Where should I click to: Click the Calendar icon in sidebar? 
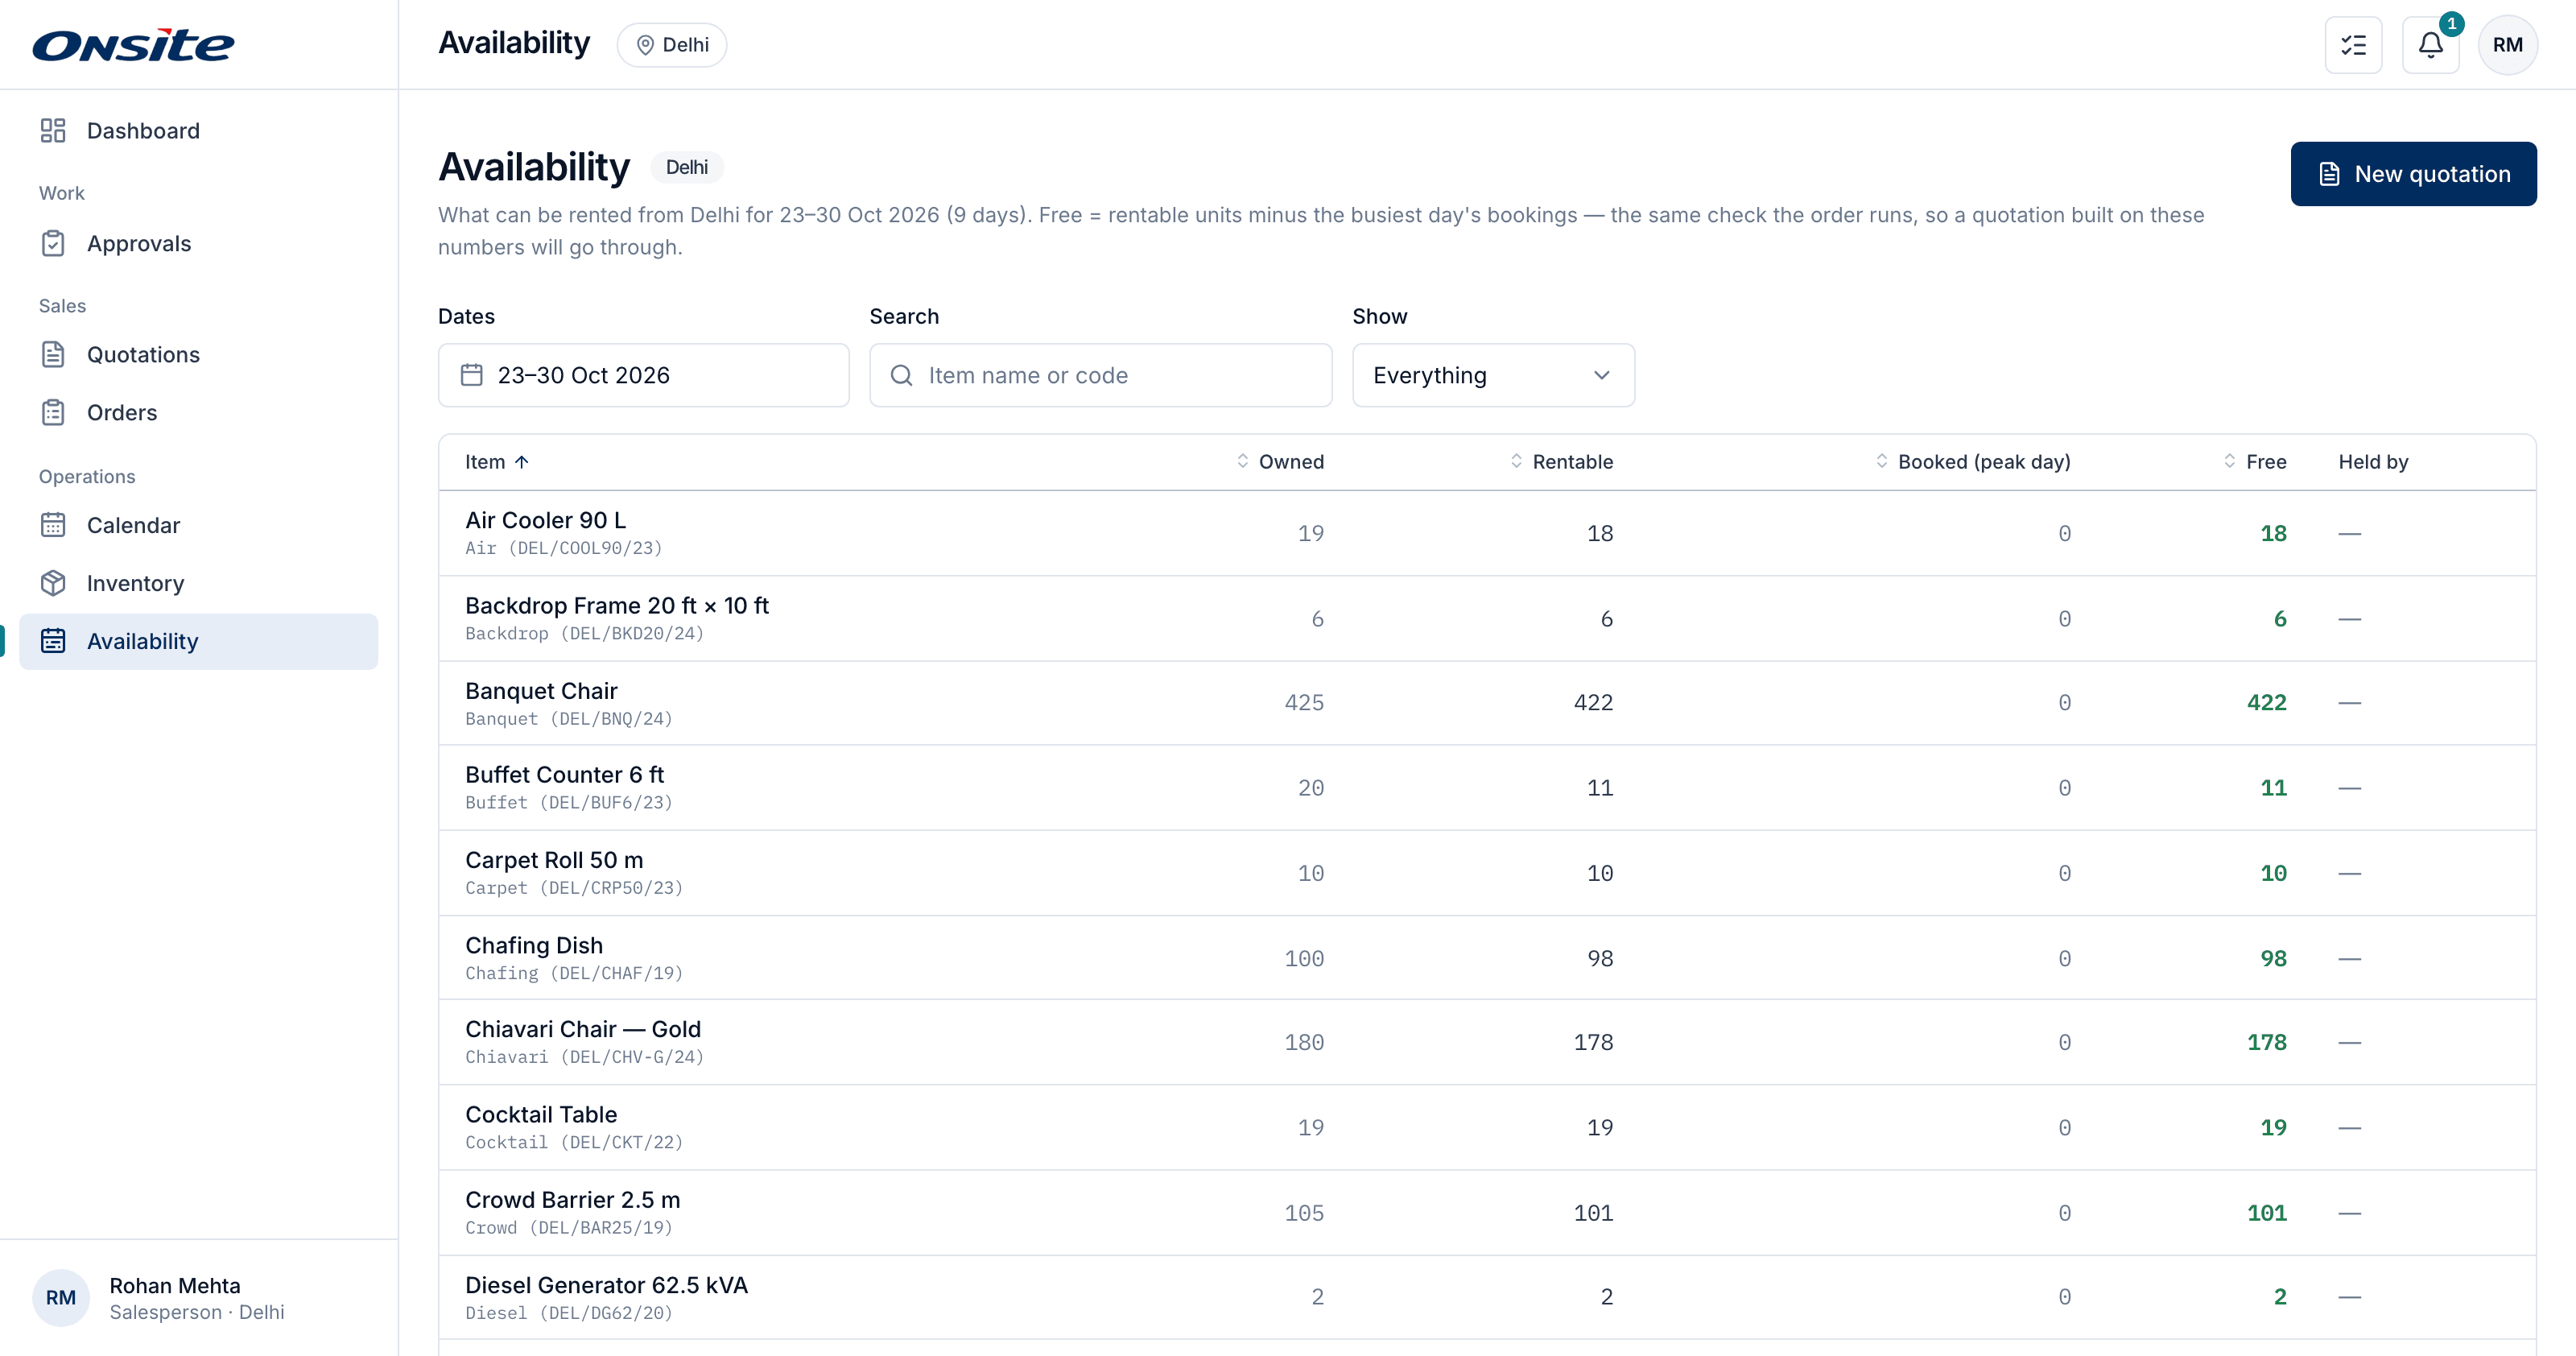[53, 525]
